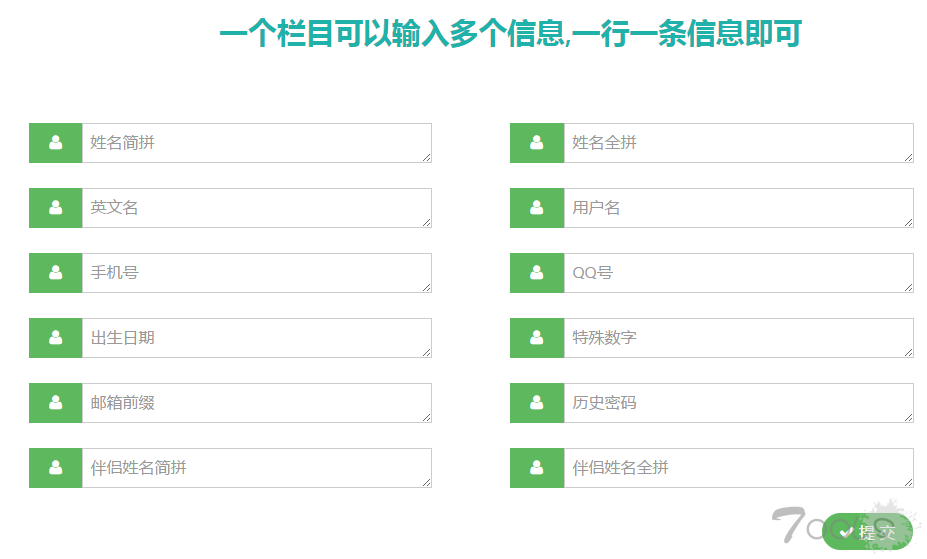Image resolution: width=927 pixels, height=559 pixels.
Task: Click user icon beside QQ号 field
Action: point(537,273)
